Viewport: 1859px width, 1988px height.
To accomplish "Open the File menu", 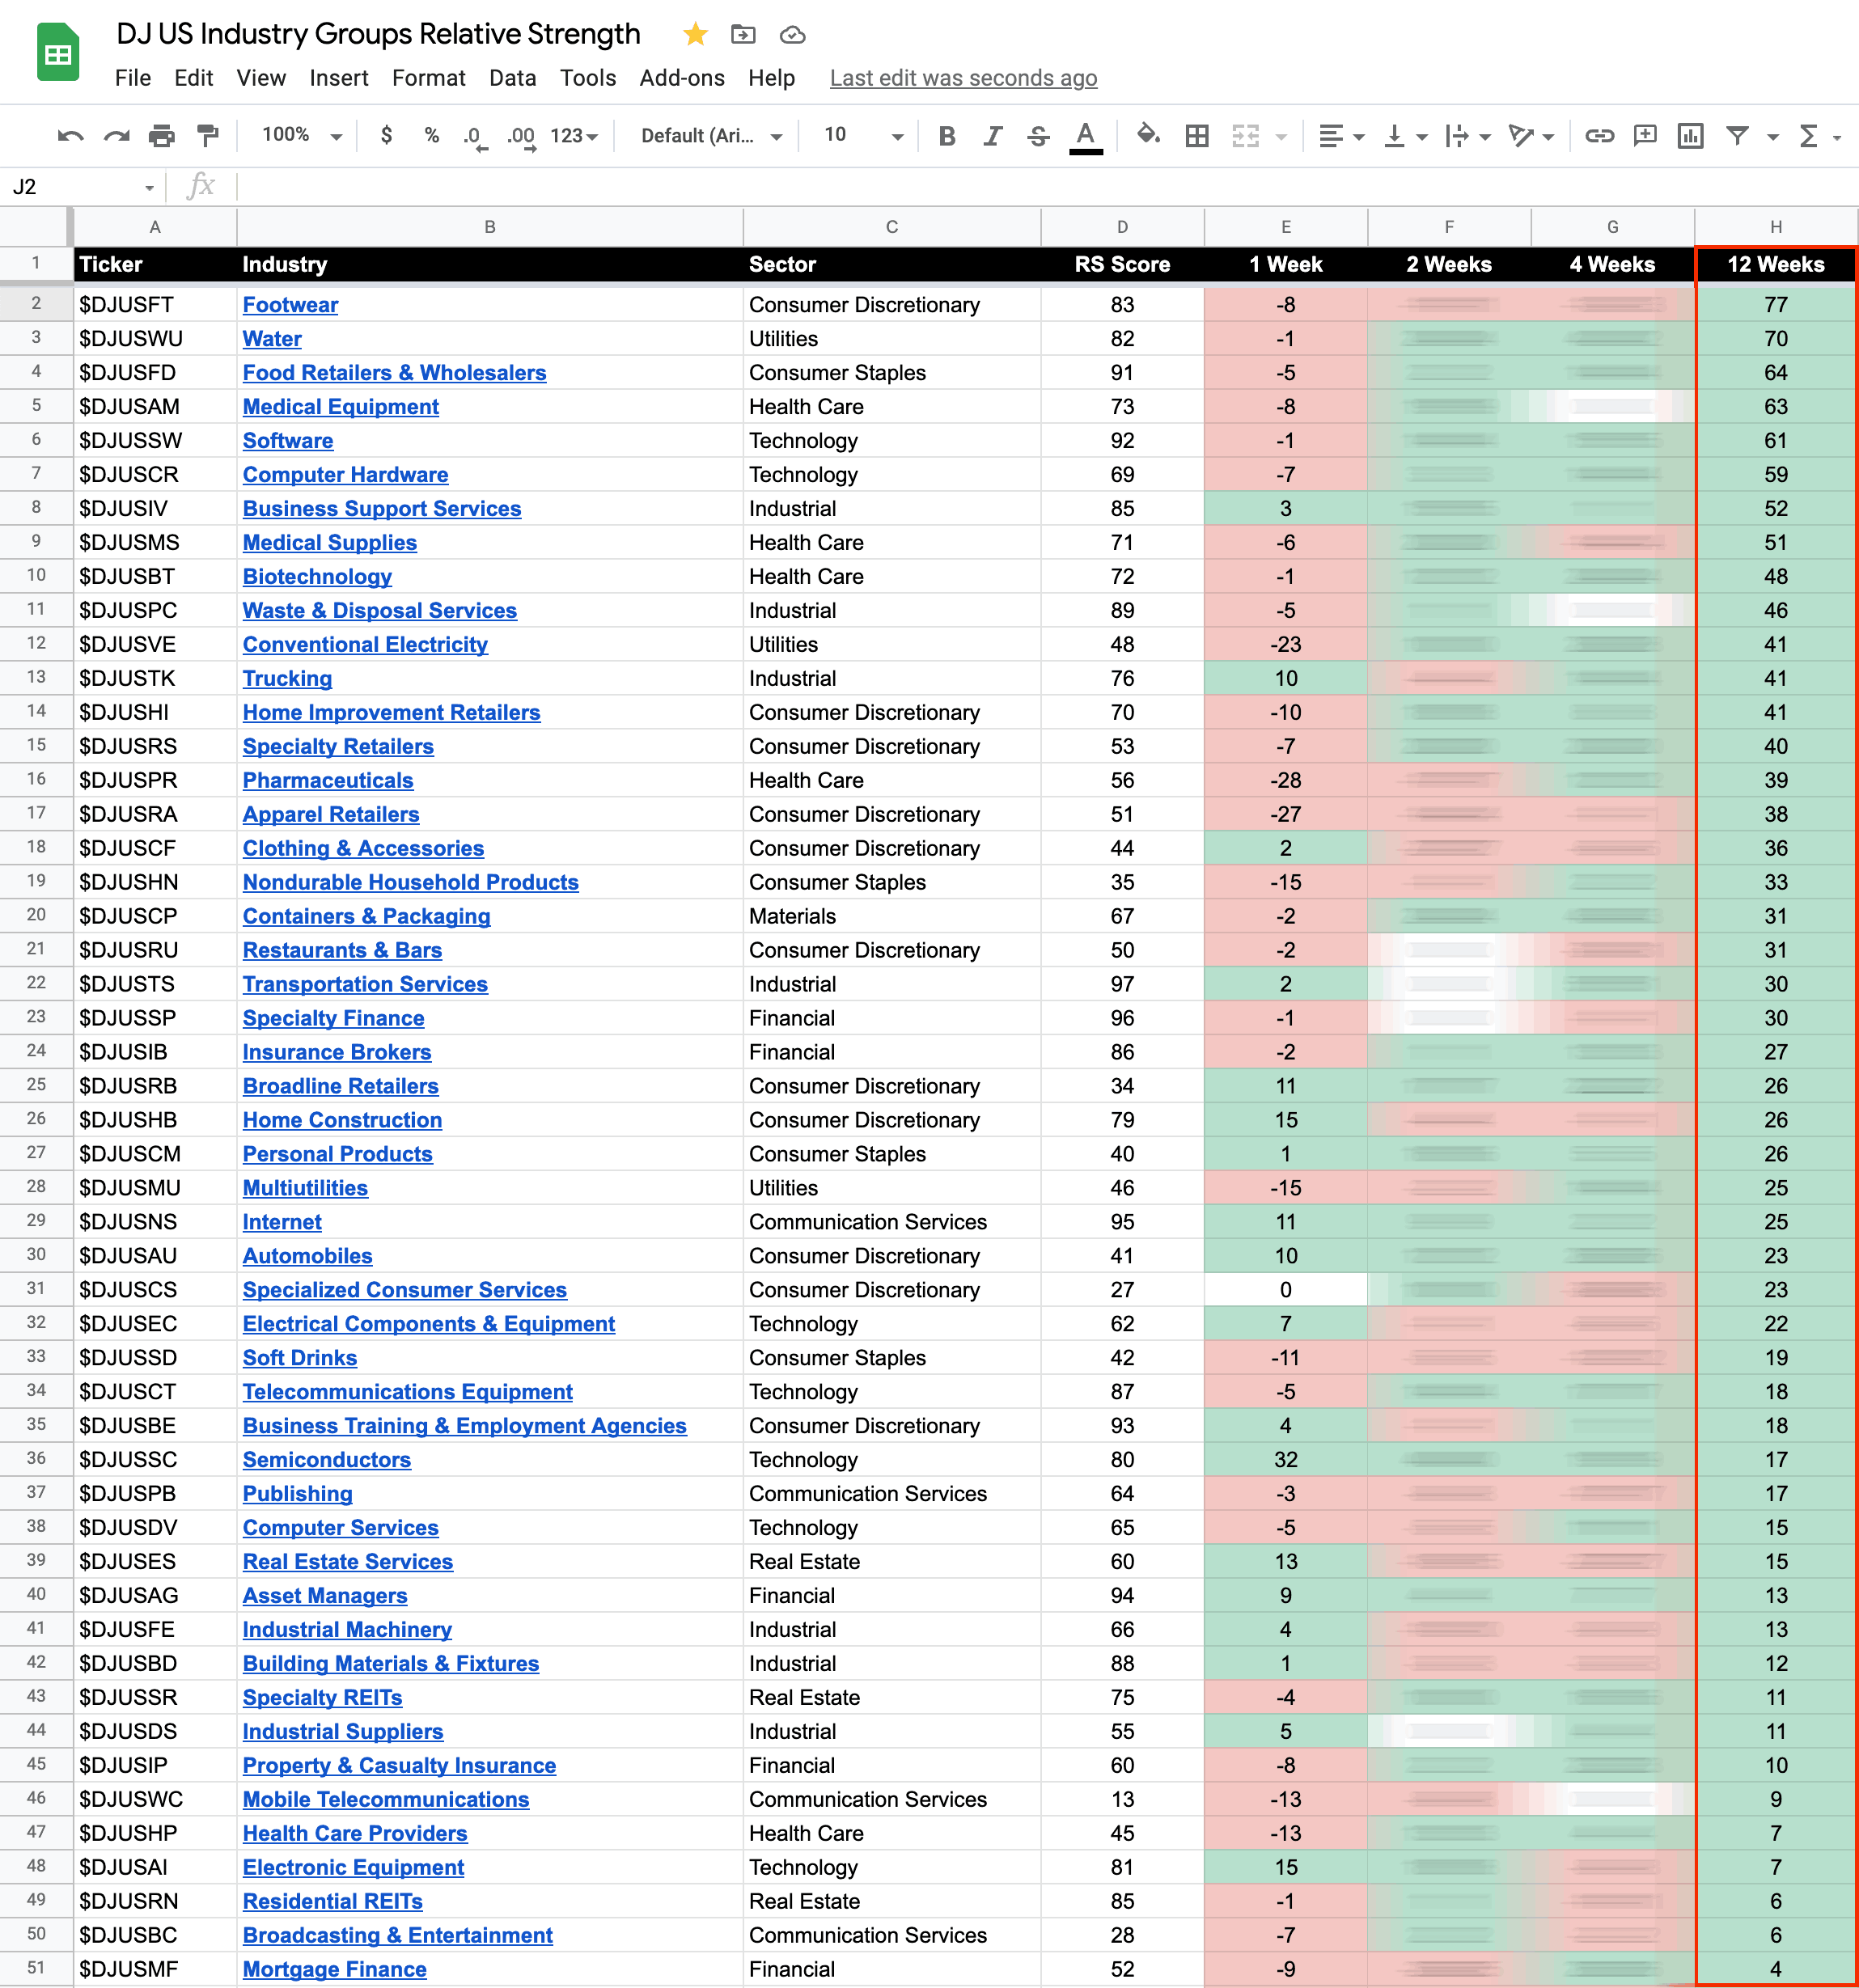I will coord(133,78).
